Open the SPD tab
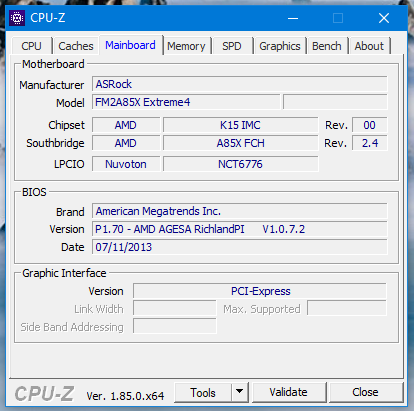The image size is (414, 411). (x=232, y=46)
